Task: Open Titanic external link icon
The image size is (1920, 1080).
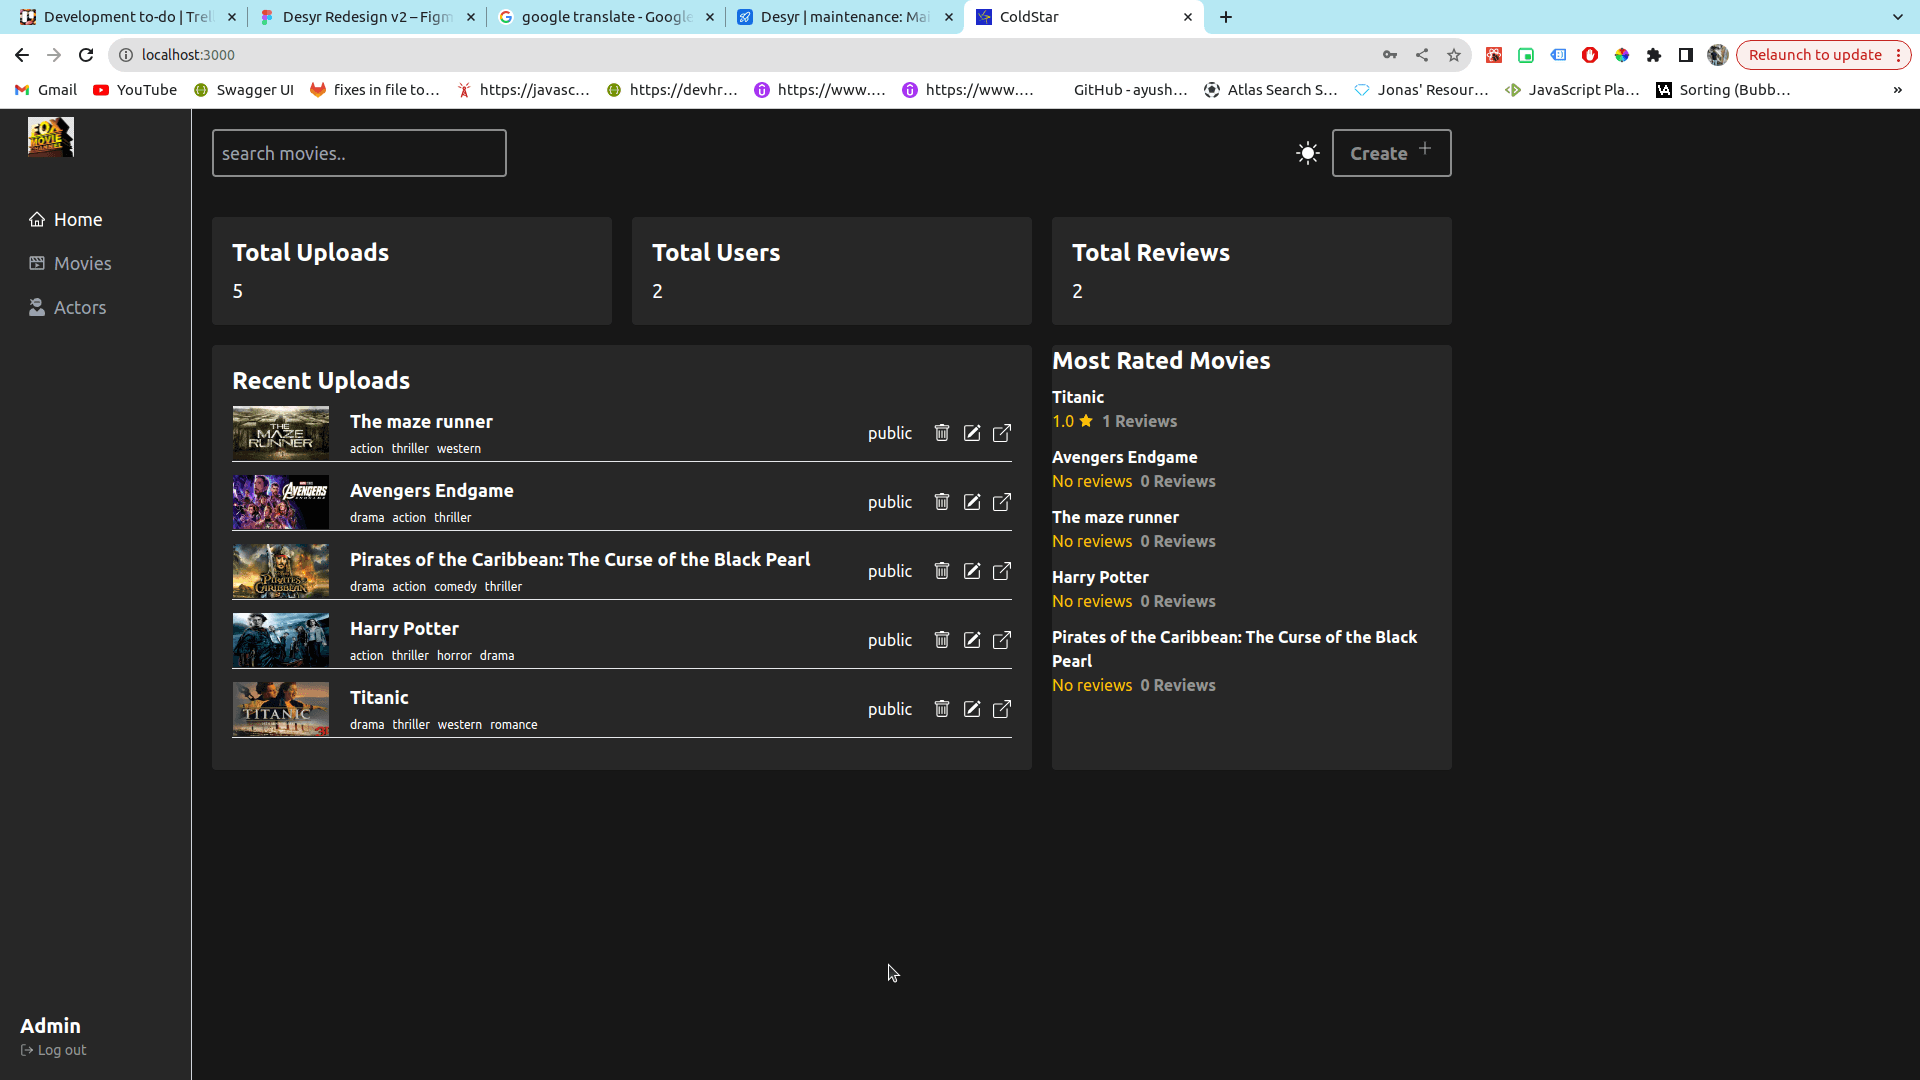Action: pyautogui.click(x=1002, y=709)
